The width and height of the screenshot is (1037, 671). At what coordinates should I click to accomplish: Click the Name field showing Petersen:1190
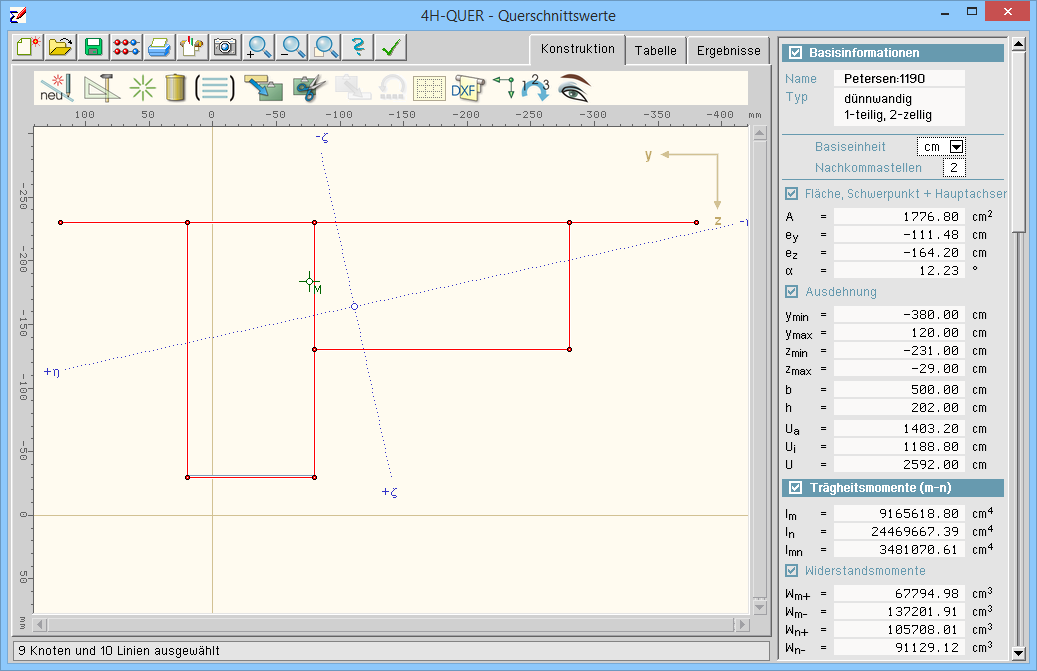tap(901, 78)
